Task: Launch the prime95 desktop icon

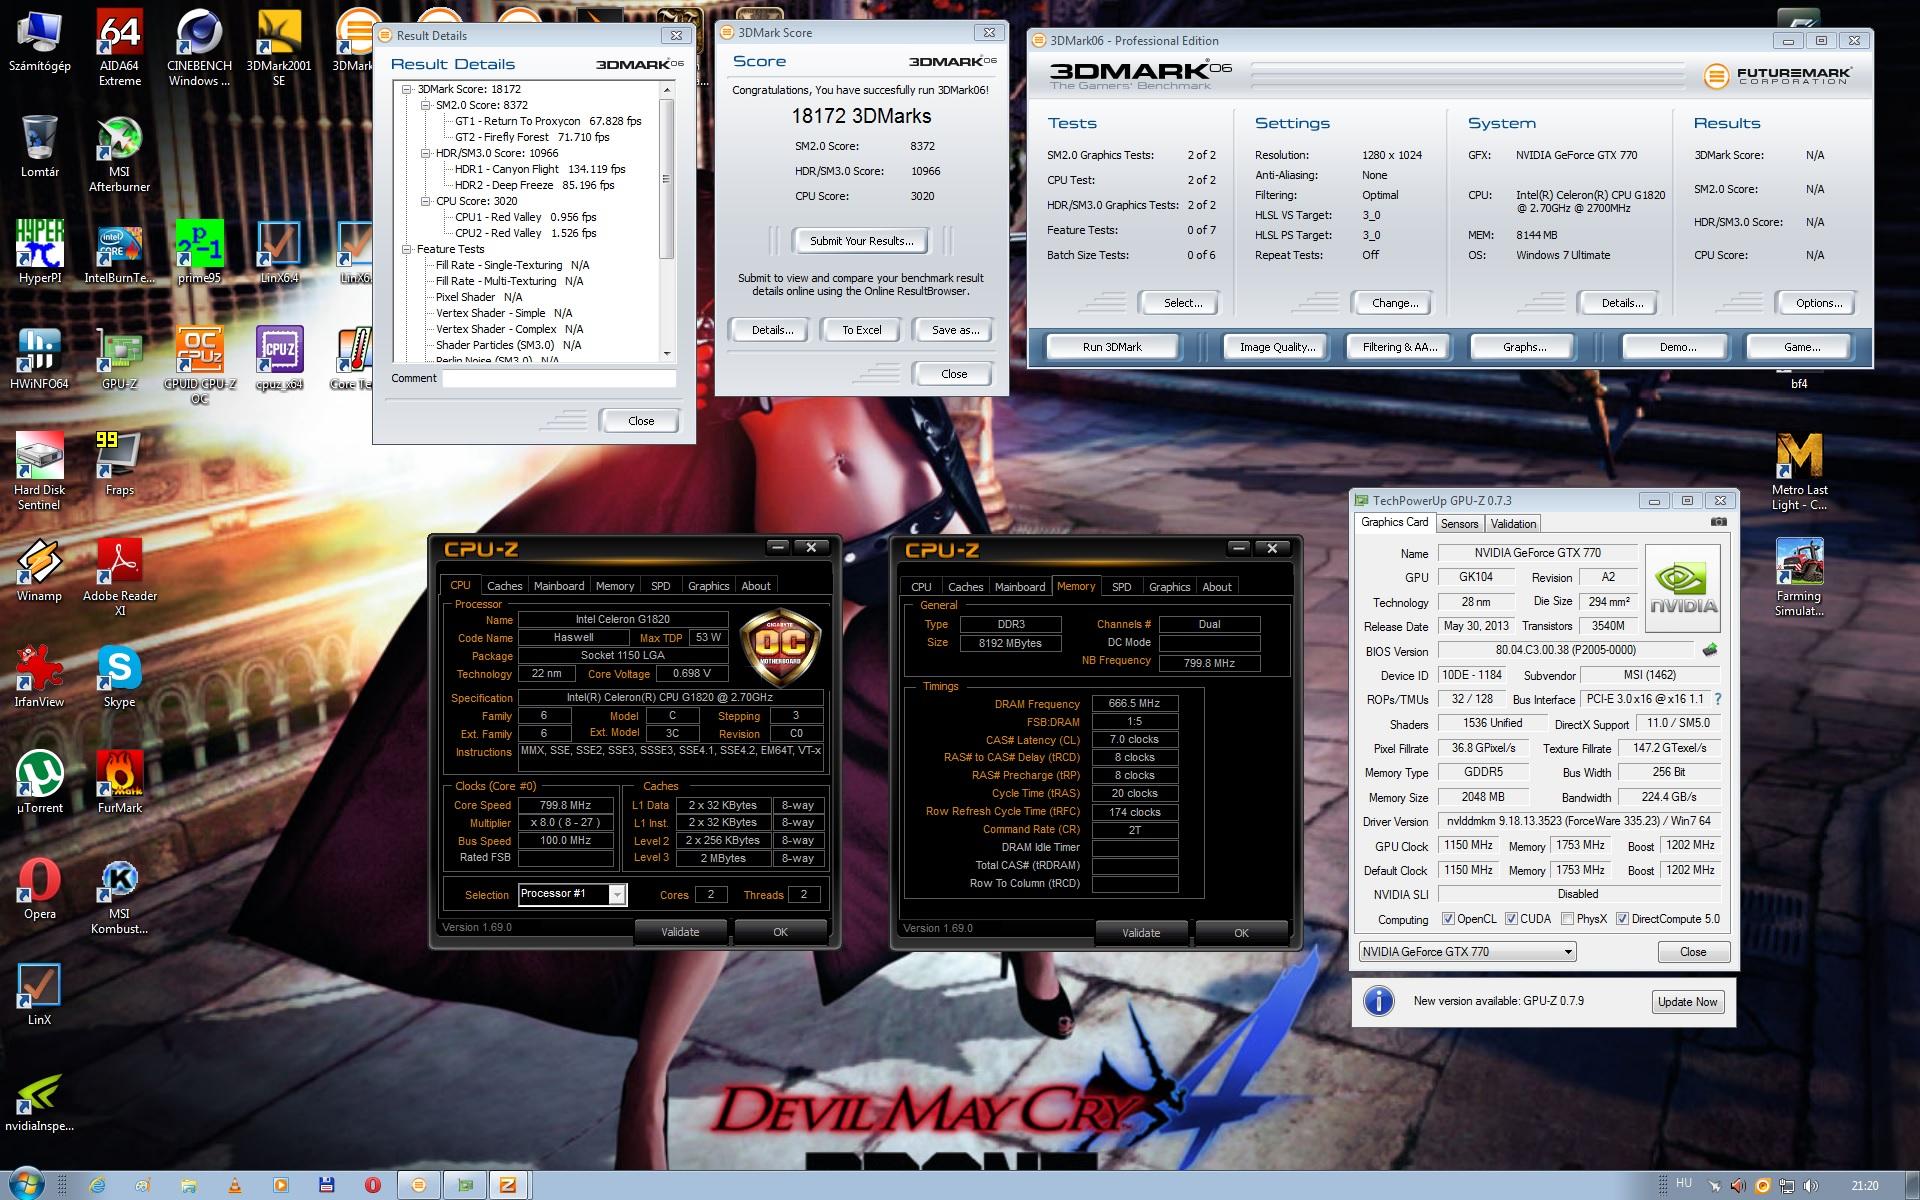Action: (199, 253)
